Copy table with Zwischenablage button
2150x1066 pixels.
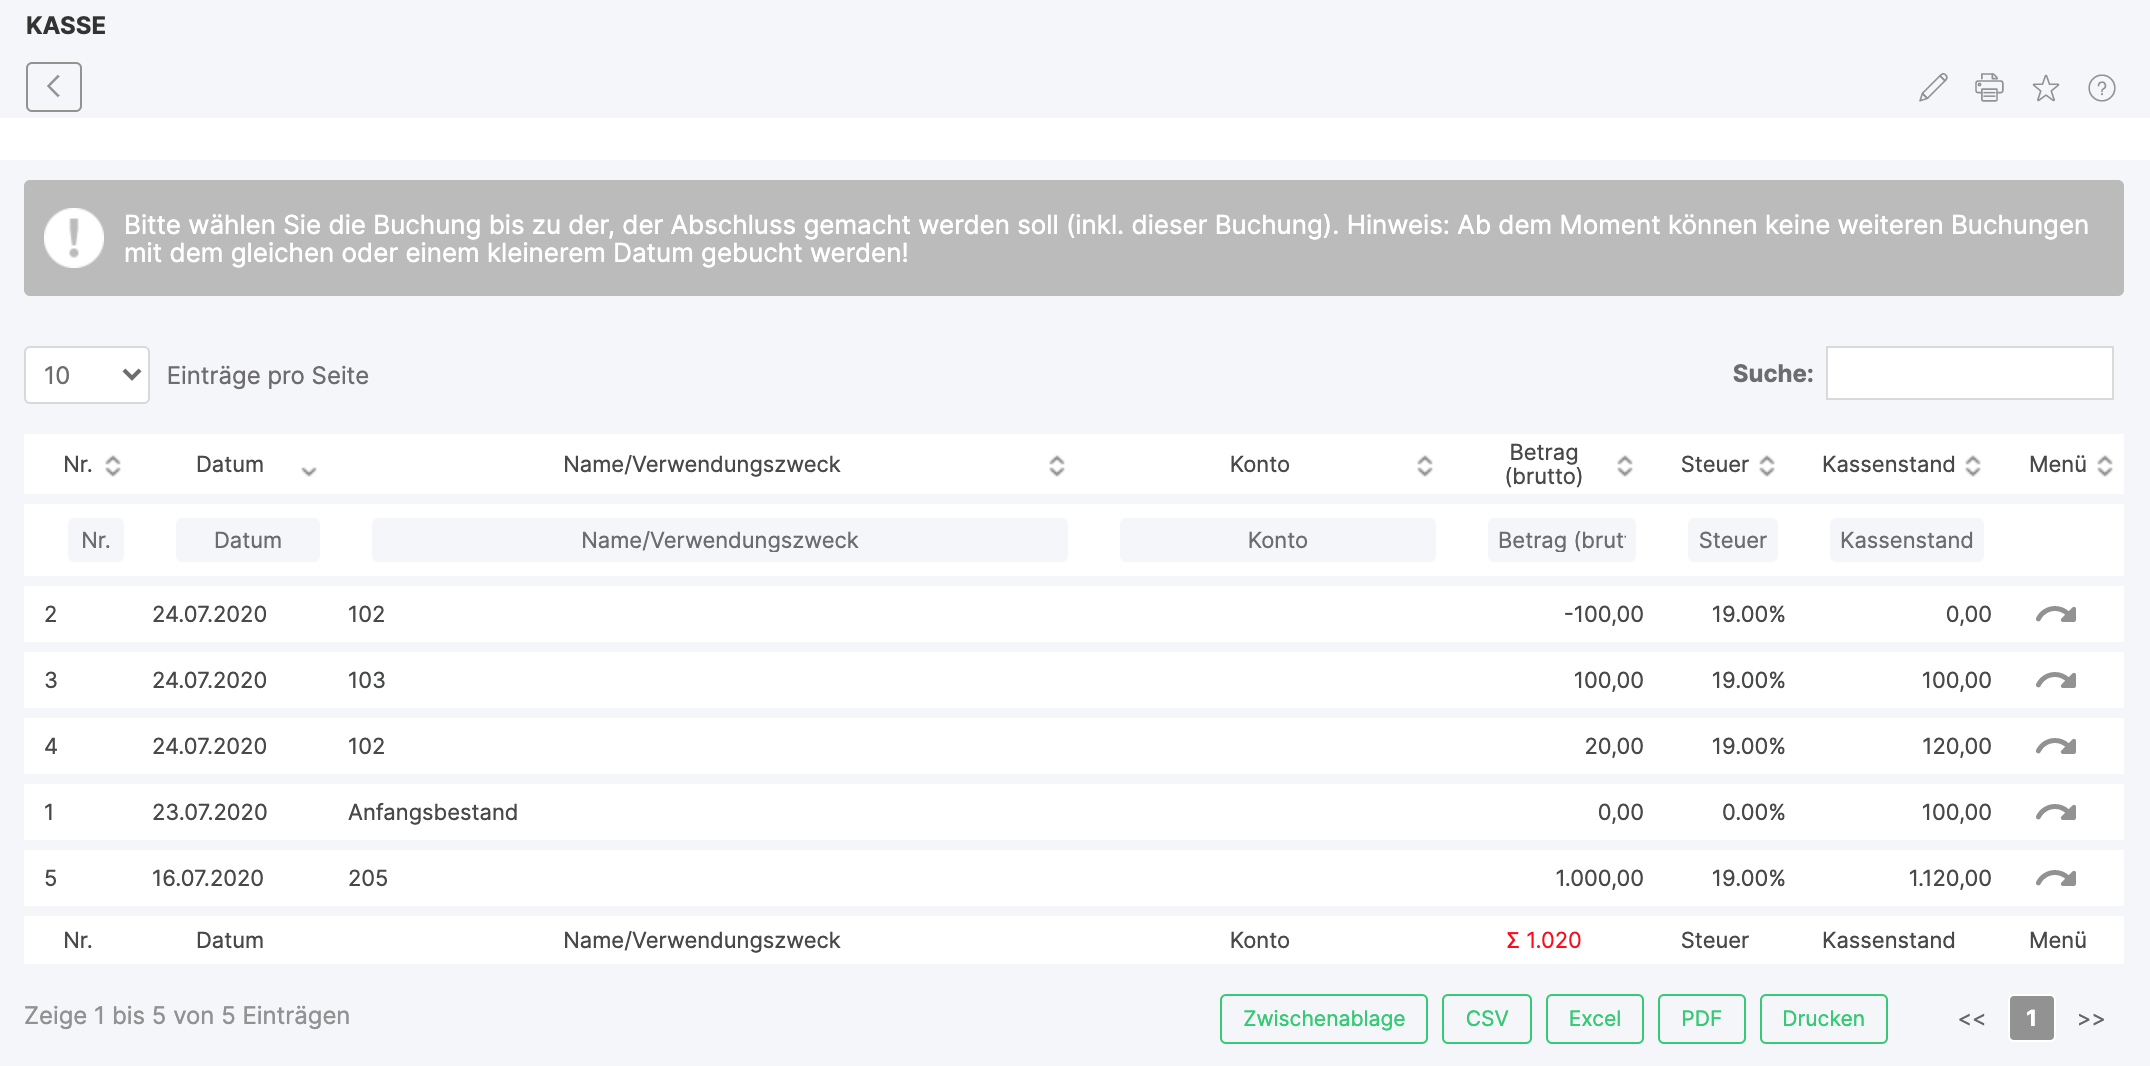point(1323,1019)
